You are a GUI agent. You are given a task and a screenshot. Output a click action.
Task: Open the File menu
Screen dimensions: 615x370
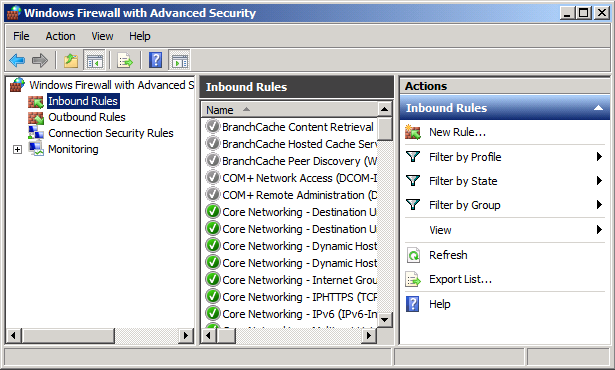tap(21, 36)
